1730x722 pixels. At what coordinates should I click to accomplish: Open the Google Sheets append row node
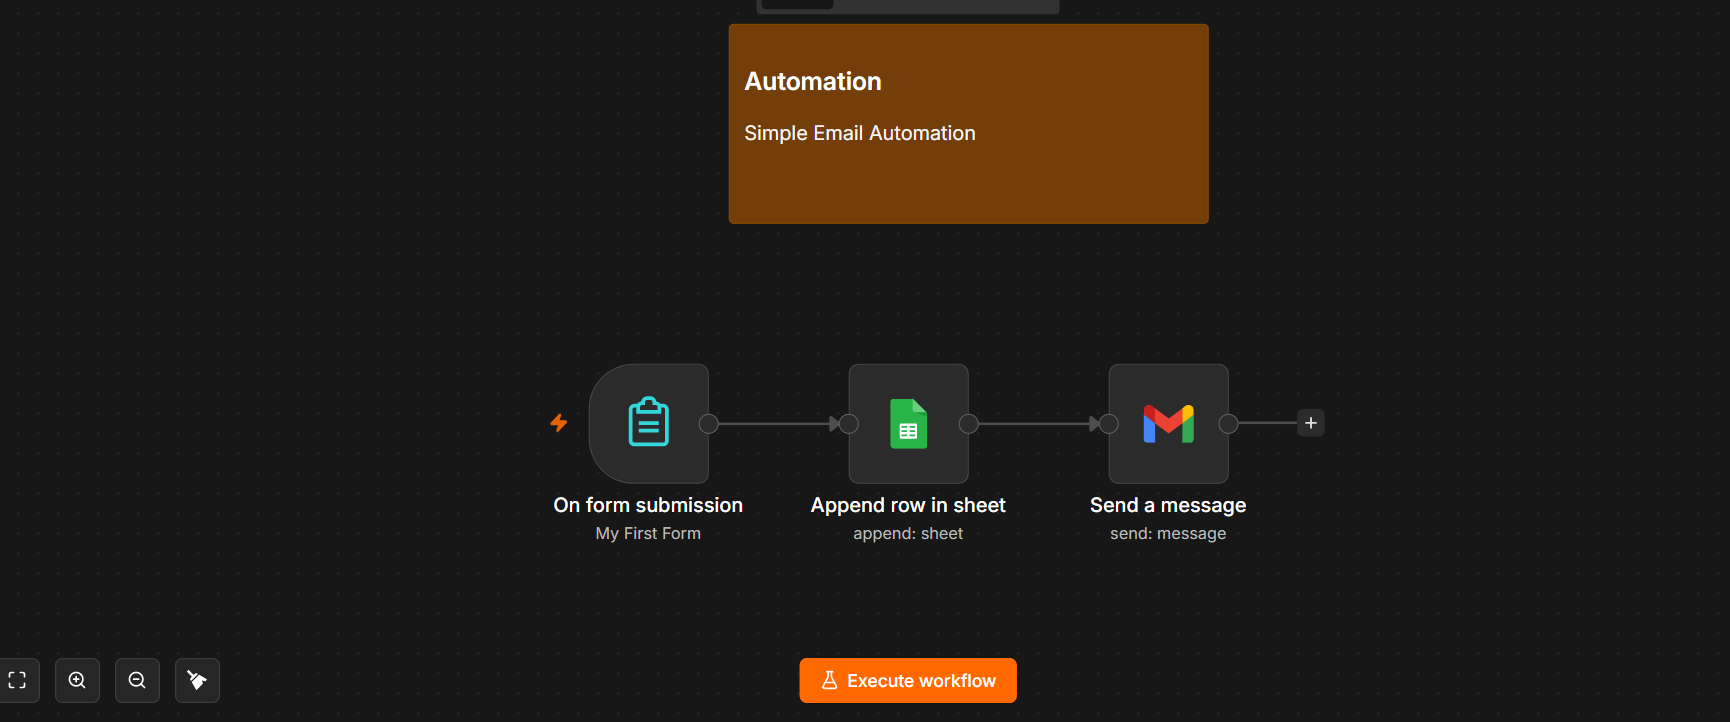[x=908, y=423]
